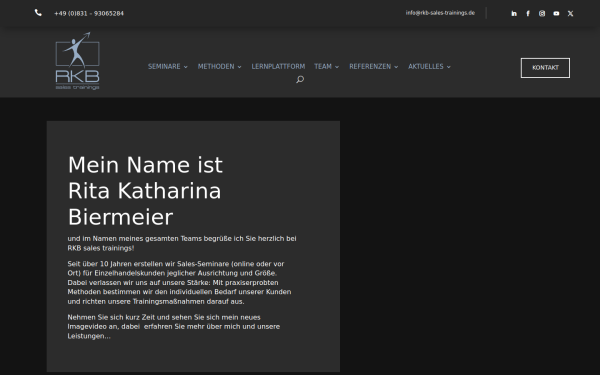Image resolution: width=600 pixels, height=375 pixels.
Task: Click the search magnifier icon
Action: pyautogui.click(x=300, y=79)
